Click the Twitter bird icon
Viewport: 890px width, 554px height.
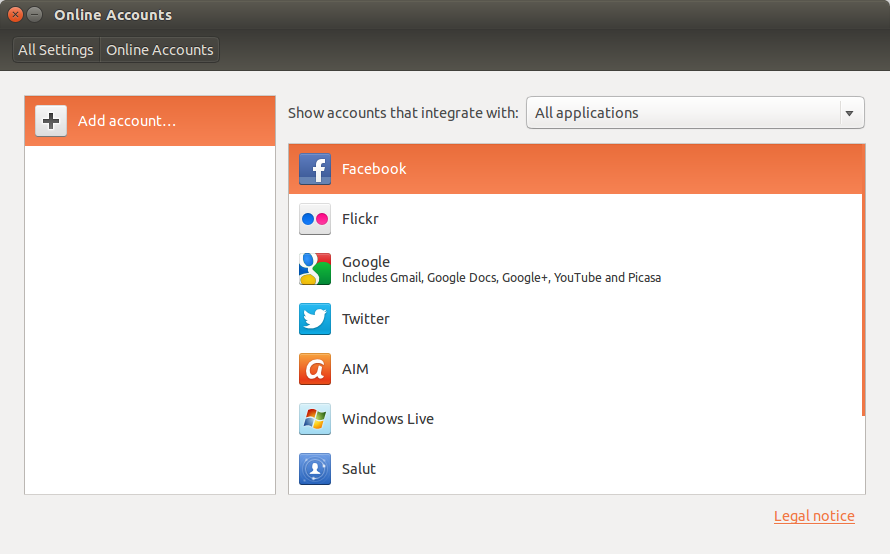click(x=314, y=318)
